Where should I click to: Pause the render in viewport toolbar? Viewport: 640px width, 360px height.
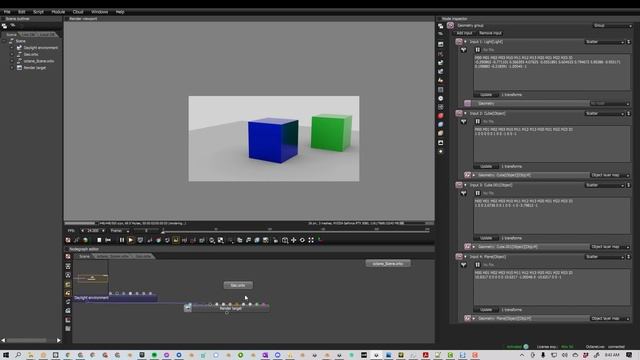(x=122, y=240)
